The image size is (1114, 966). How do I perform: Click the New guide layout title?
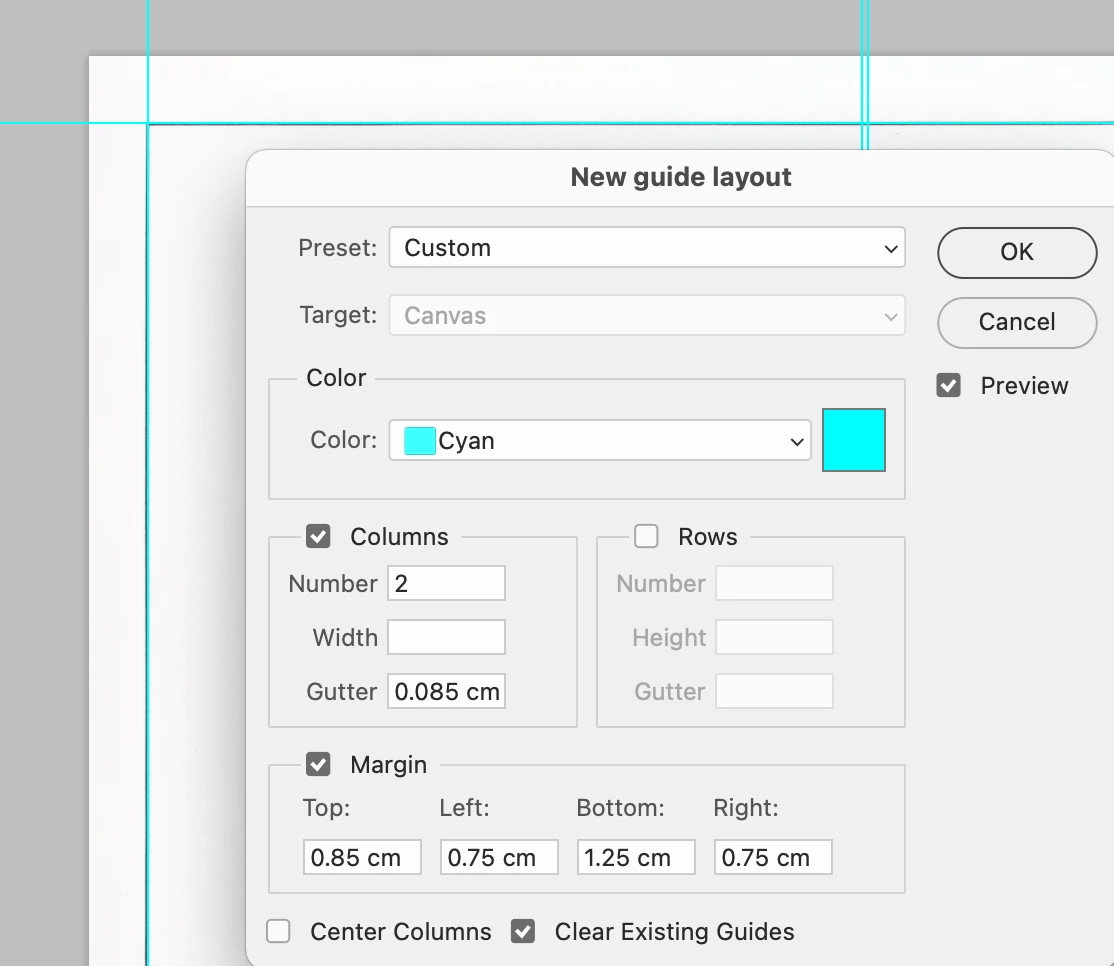[x=681, y=177]
